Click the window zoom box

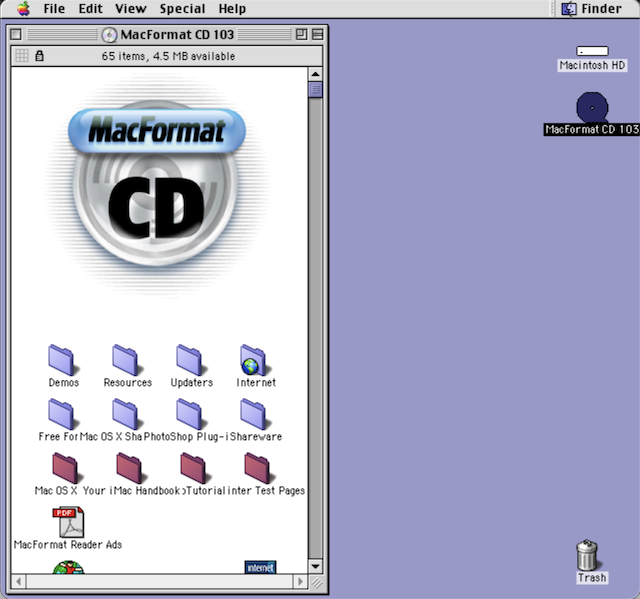tap(301, 34)
